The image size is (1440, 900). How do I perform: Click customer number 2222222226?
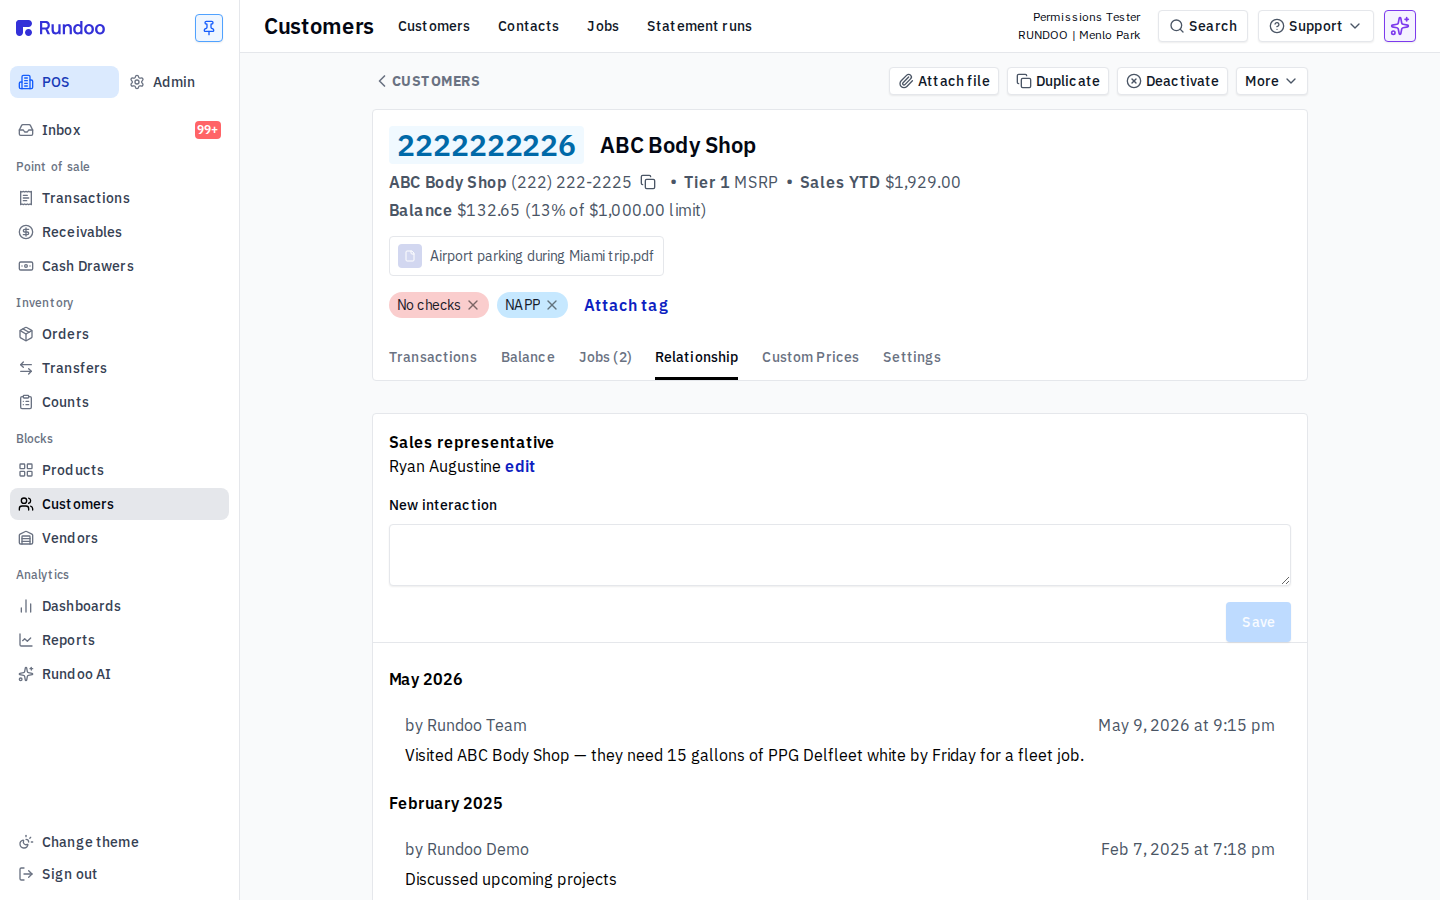pos(486,145)
